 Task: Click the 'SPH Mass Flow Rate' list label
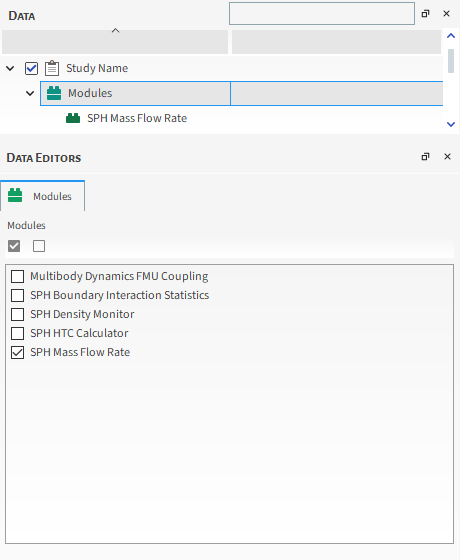point(80,352)
